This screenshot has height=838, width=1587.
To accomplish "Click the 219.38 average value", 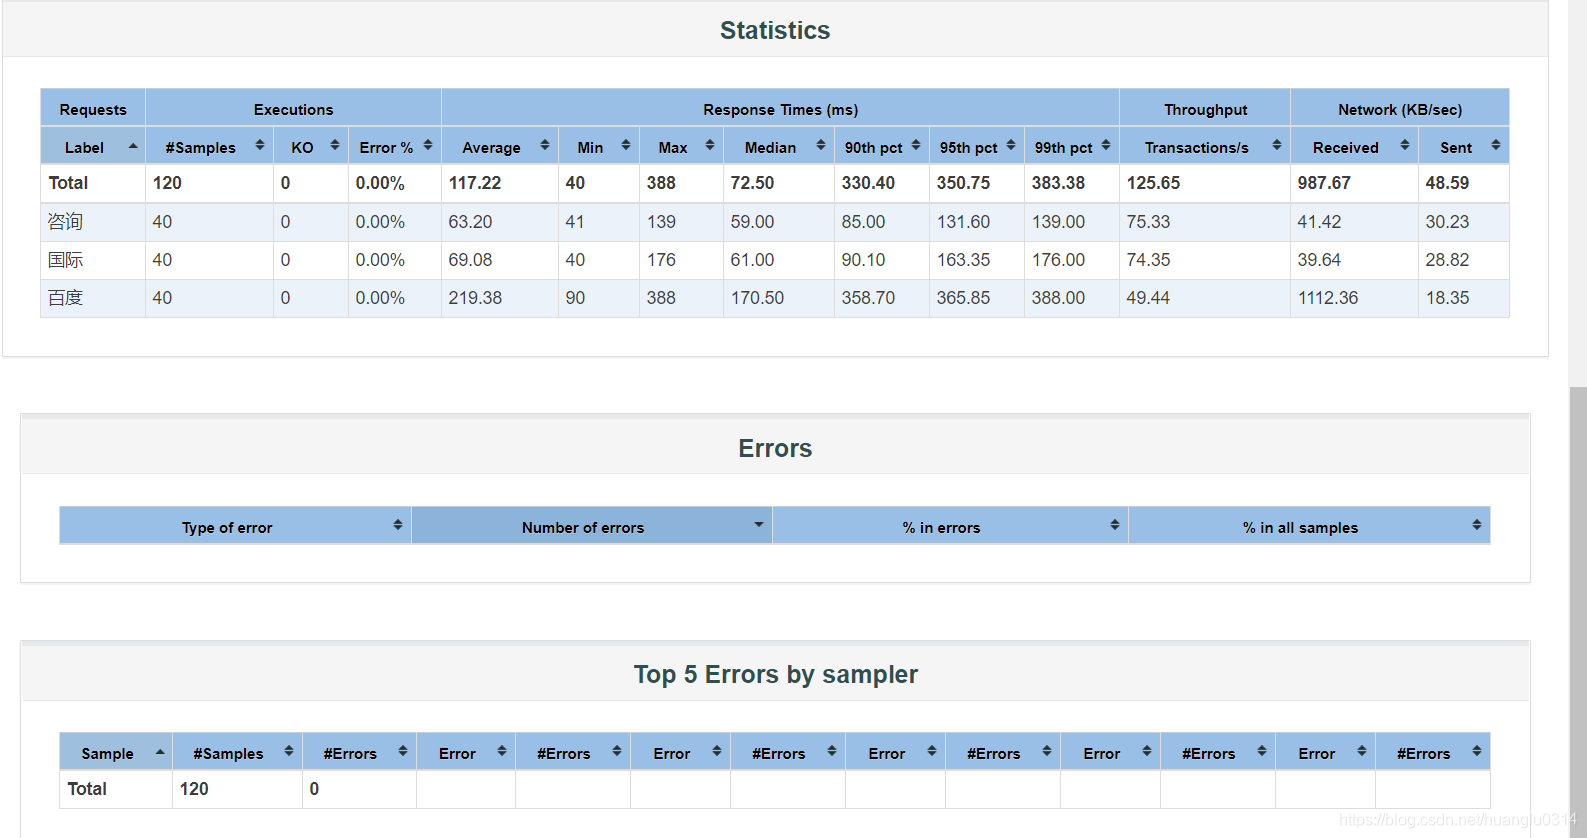I will click(x=475, y=298).
